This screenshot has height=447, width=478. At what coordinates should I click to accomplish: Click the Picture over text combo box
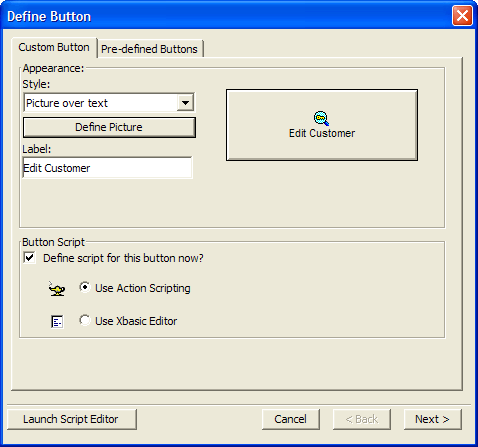click(109, 103)
